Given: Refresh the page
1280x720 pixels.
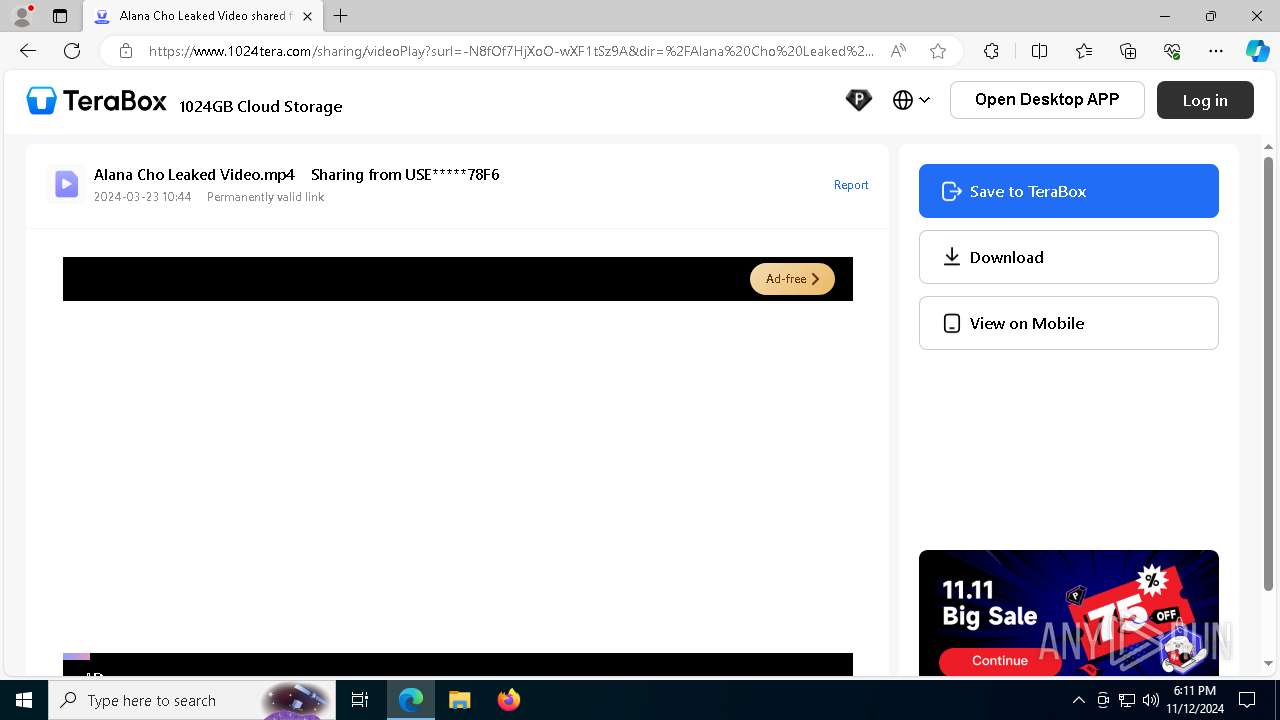Looking at the screenshot, I should click(x=72, y=51).
